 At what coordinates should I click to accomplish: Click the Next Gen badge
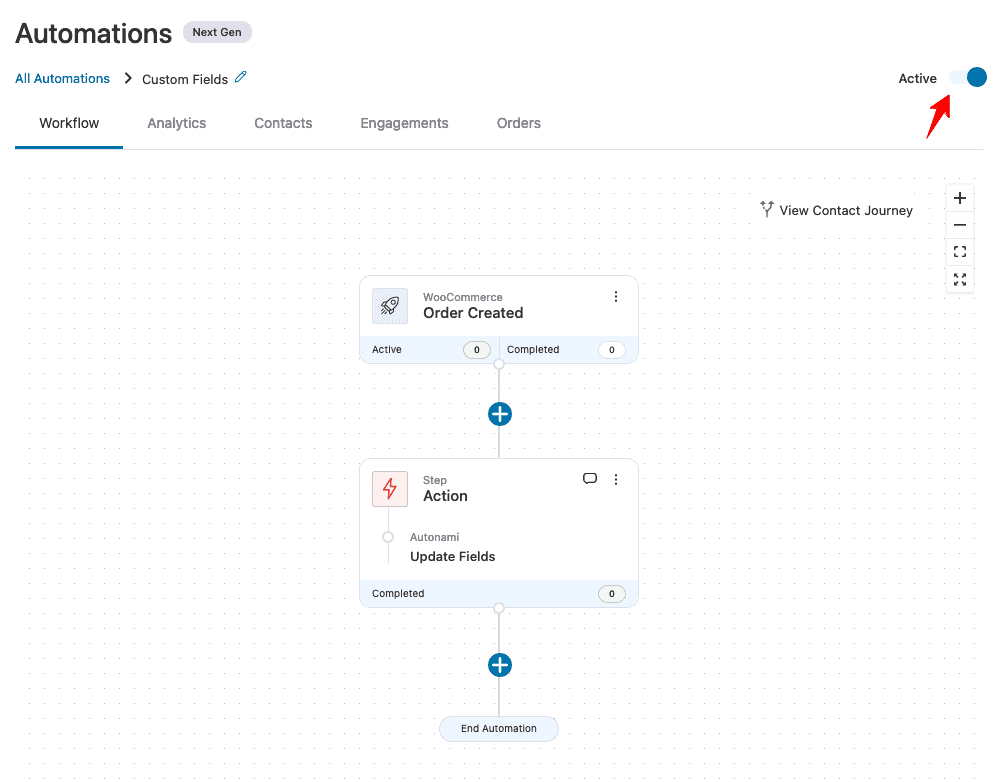[217, 32]
